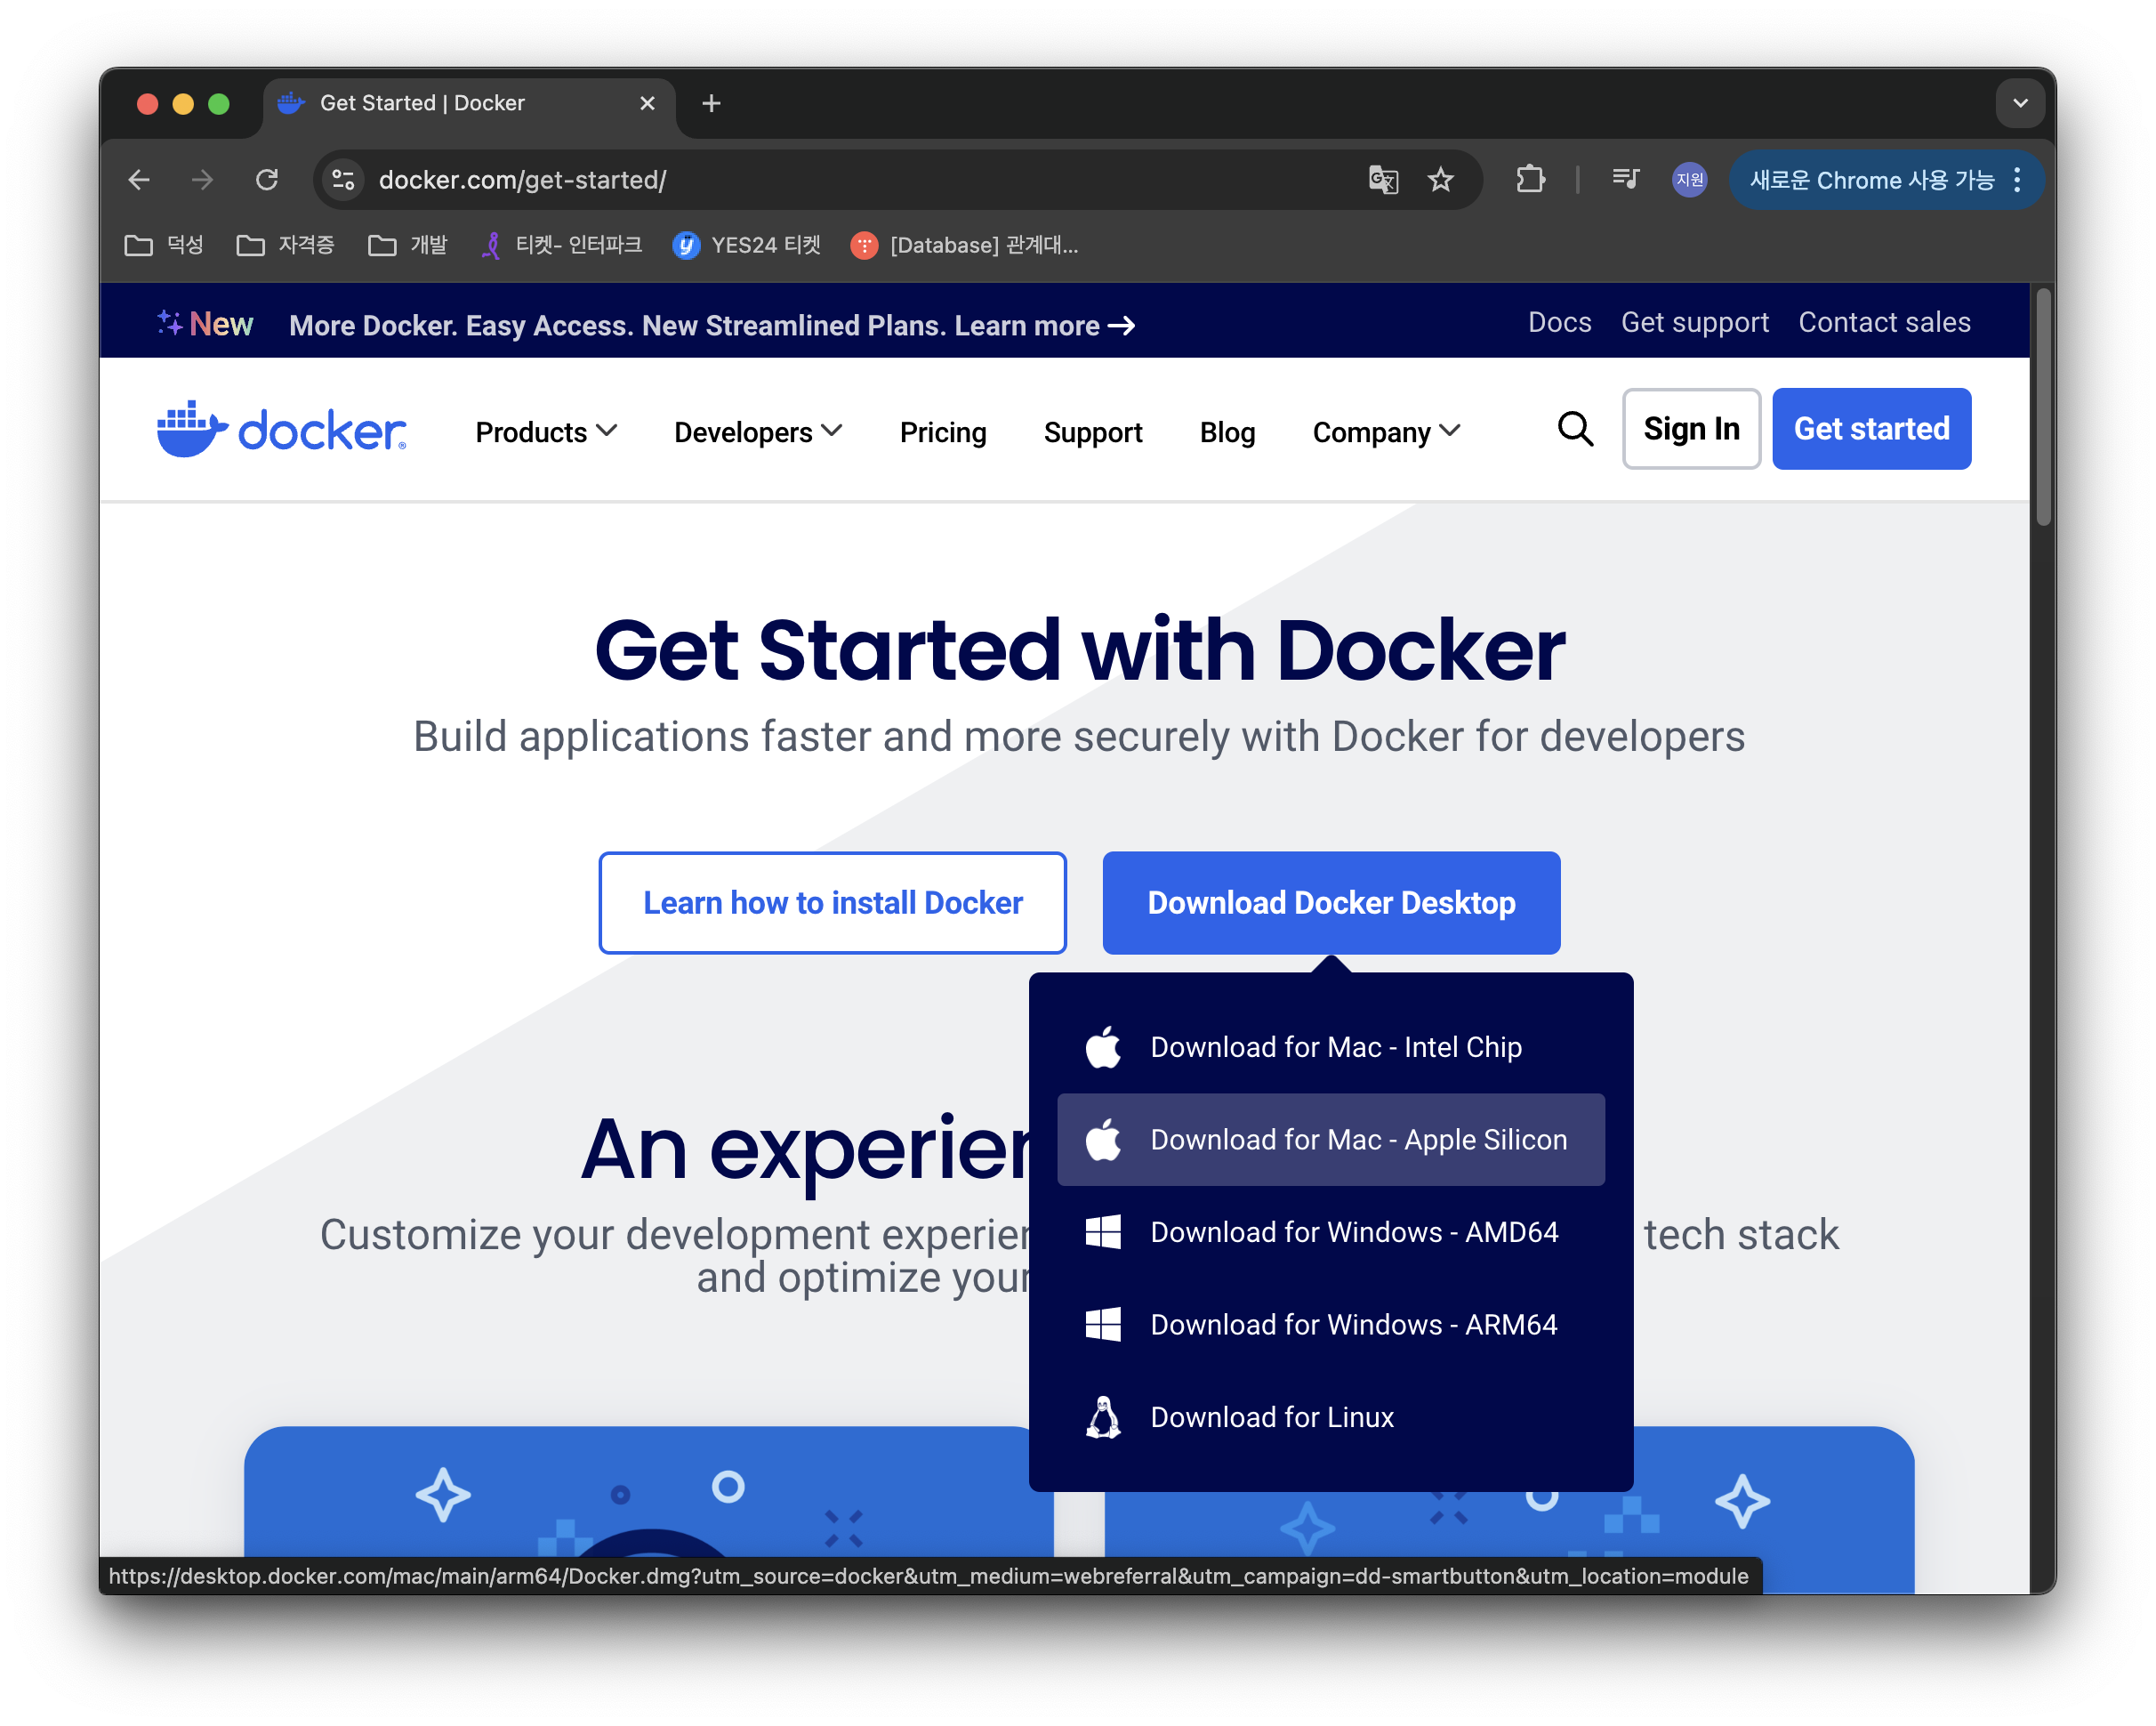2156x1726 pixels.
Task: Open the Pricing navigation item
Action: (x=943, y=432)
